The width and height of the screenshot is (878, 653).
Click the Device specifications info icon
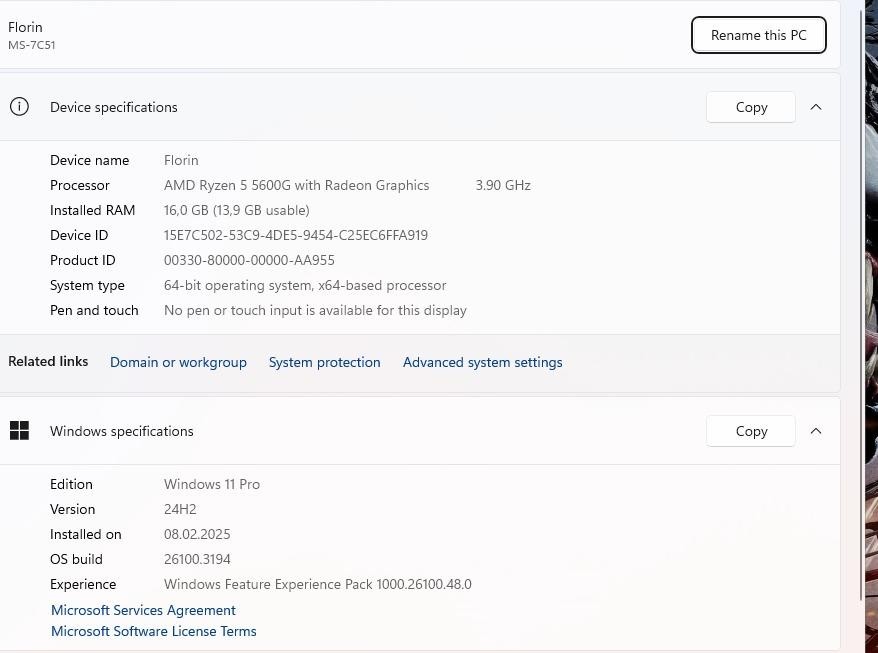[19, 107]
